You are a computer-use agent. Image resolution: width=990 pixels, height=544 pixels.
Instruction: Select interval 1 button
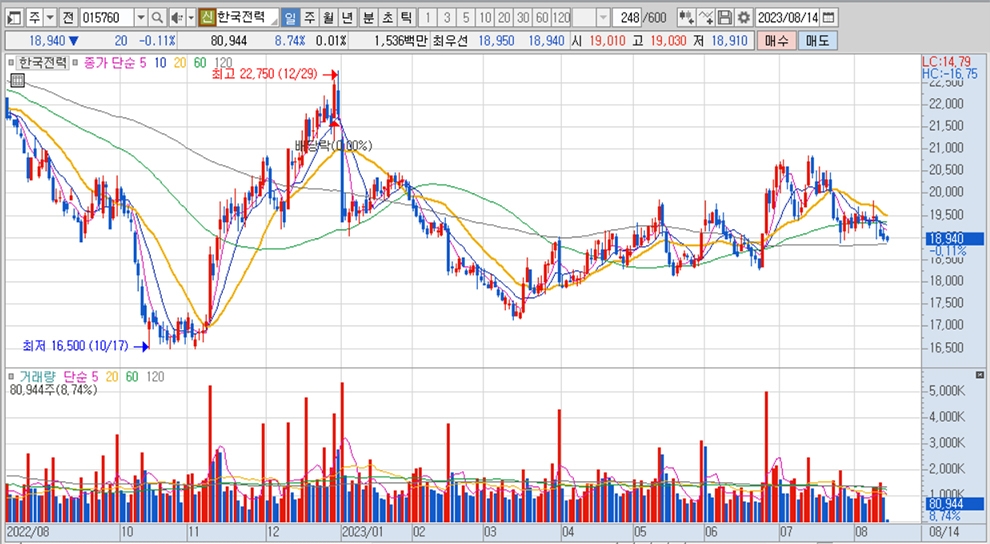(427, 17)
